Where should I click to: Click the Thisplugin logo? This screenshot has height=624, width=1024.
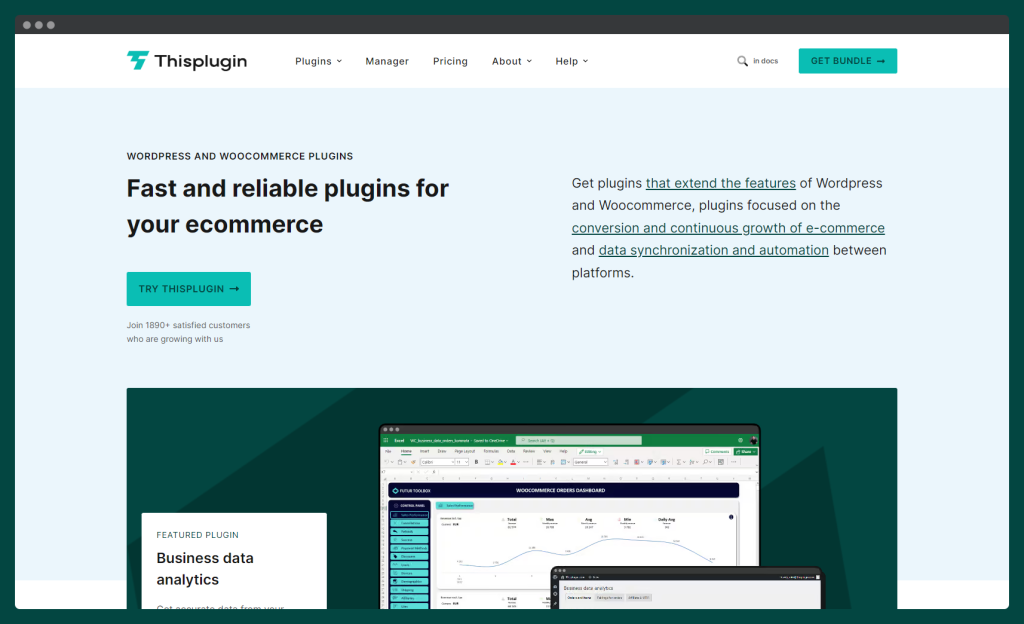187,61
